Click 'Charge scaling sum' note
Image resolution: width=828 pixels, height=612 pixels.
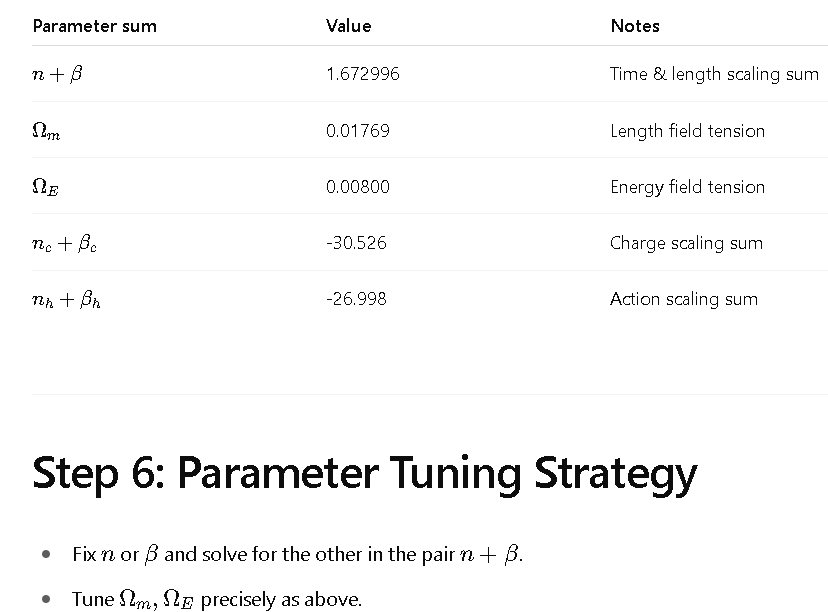pos(686,243)
